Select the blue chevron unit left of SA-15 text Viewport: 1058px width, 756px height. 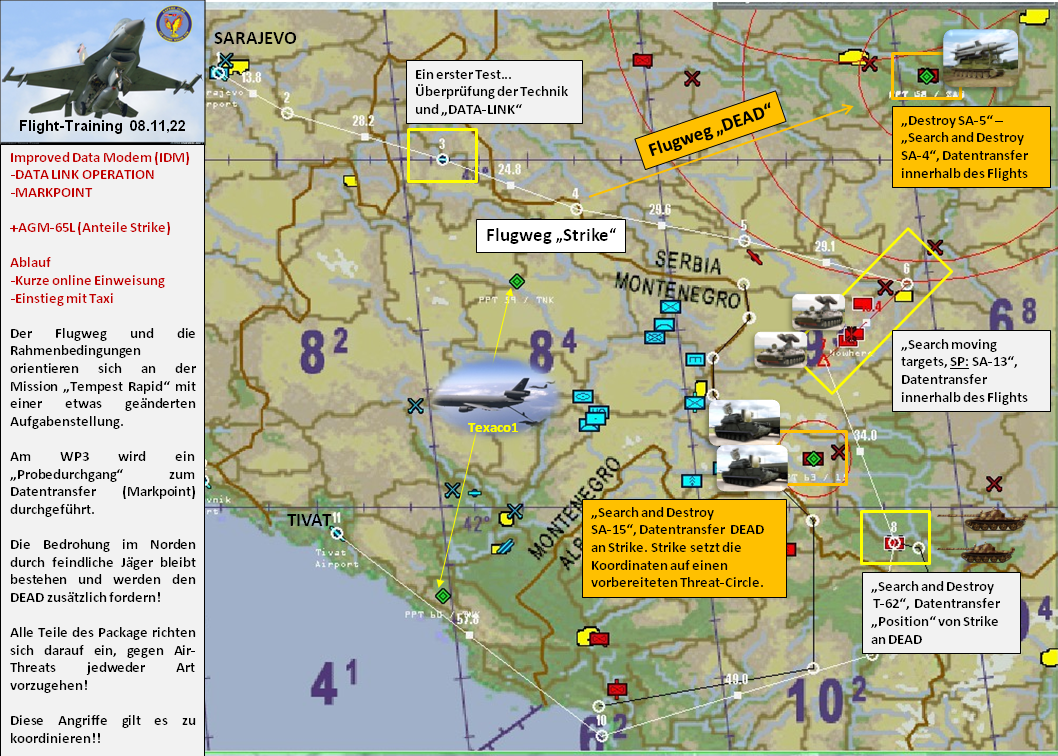coord(692,481)
